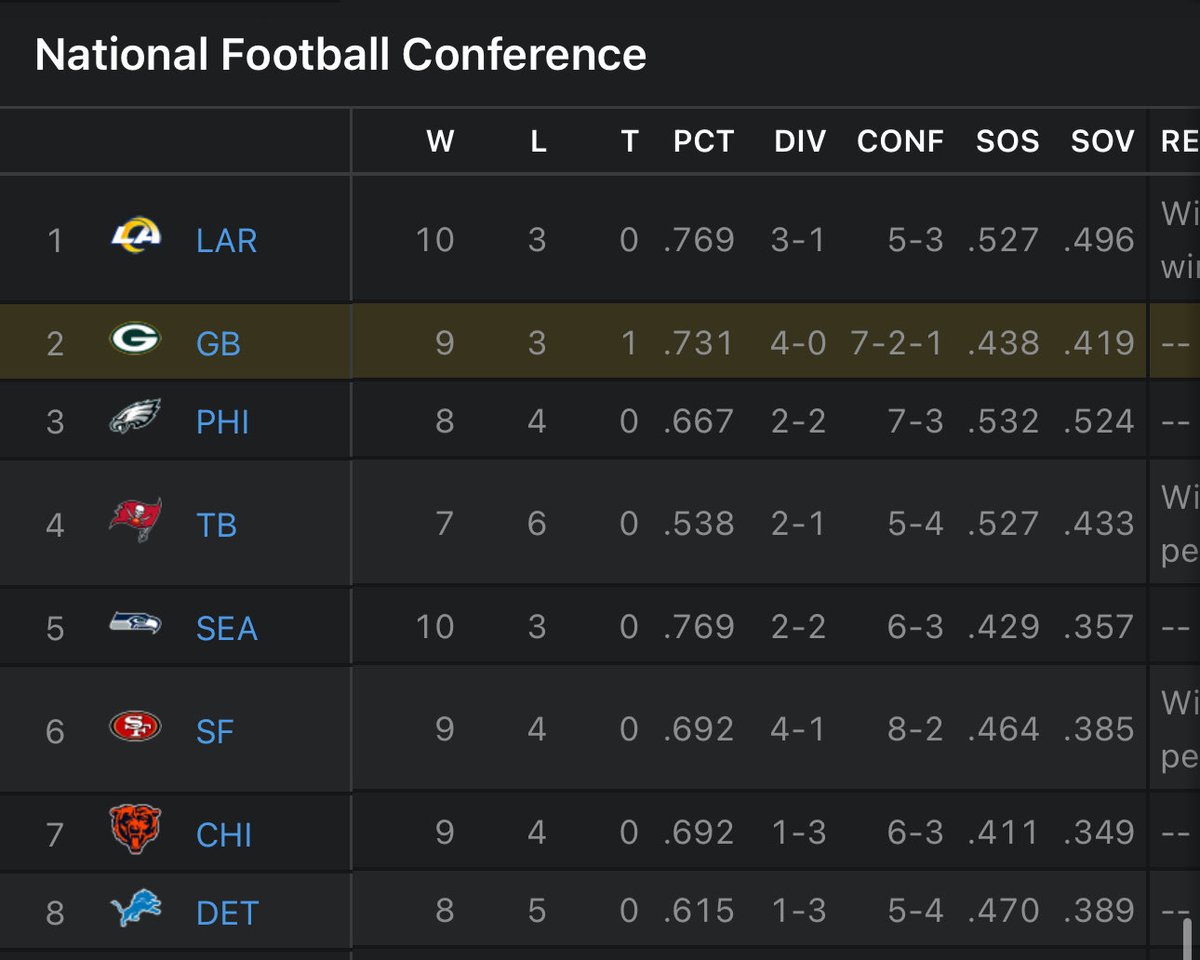This screenshot has height=960, width=1200.
Task: Sort by the CONF column header
Action: pyautogui.click(x=900, y=142)
